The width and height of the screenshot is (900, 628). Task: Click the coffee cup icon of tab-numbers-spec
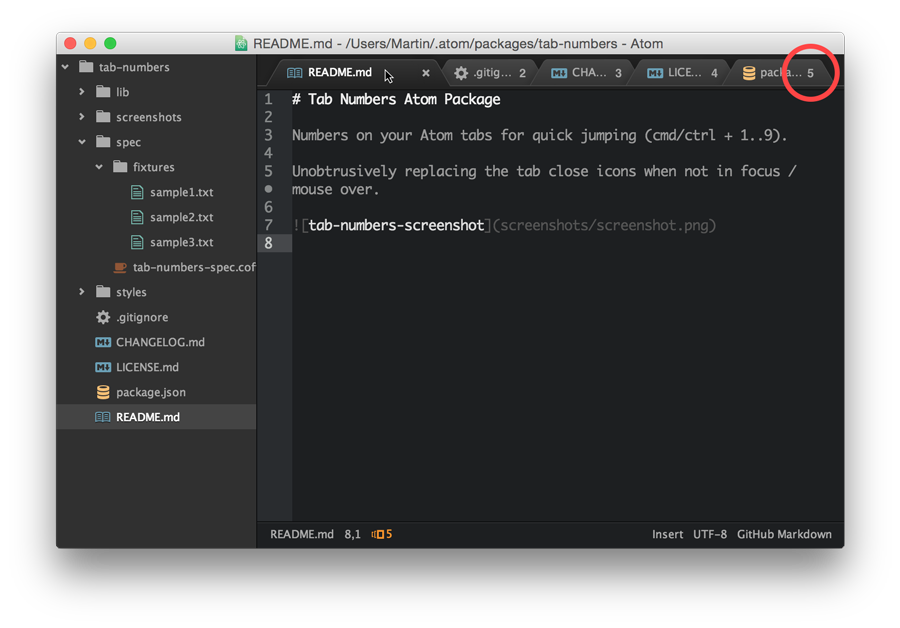pyautogui.click(x=120, y=267)
